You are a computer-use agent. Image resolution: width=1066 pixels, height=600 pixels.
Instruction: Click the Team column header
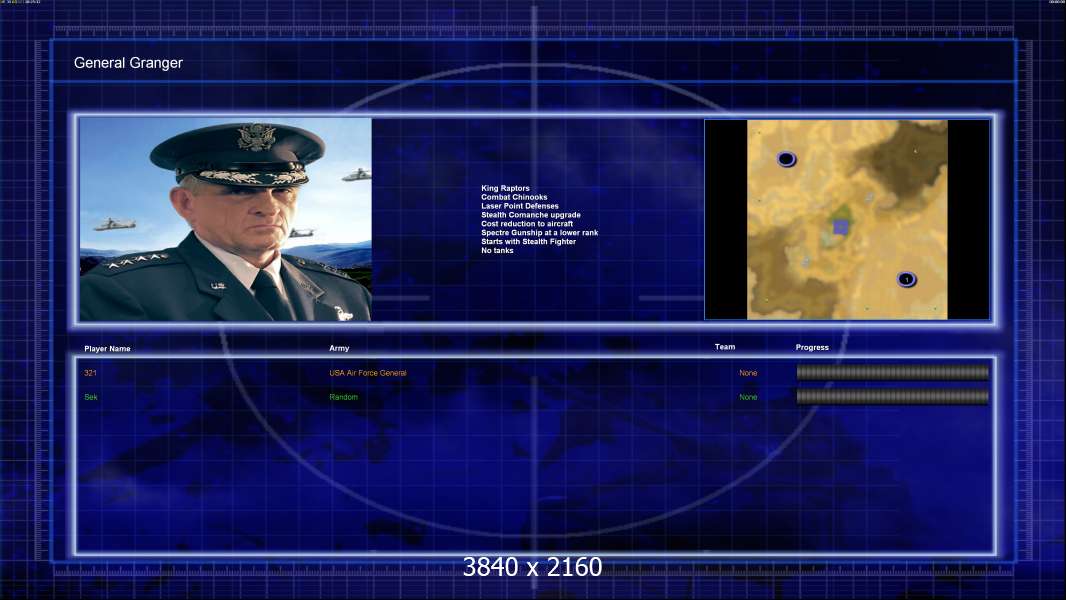click(725, 347)
